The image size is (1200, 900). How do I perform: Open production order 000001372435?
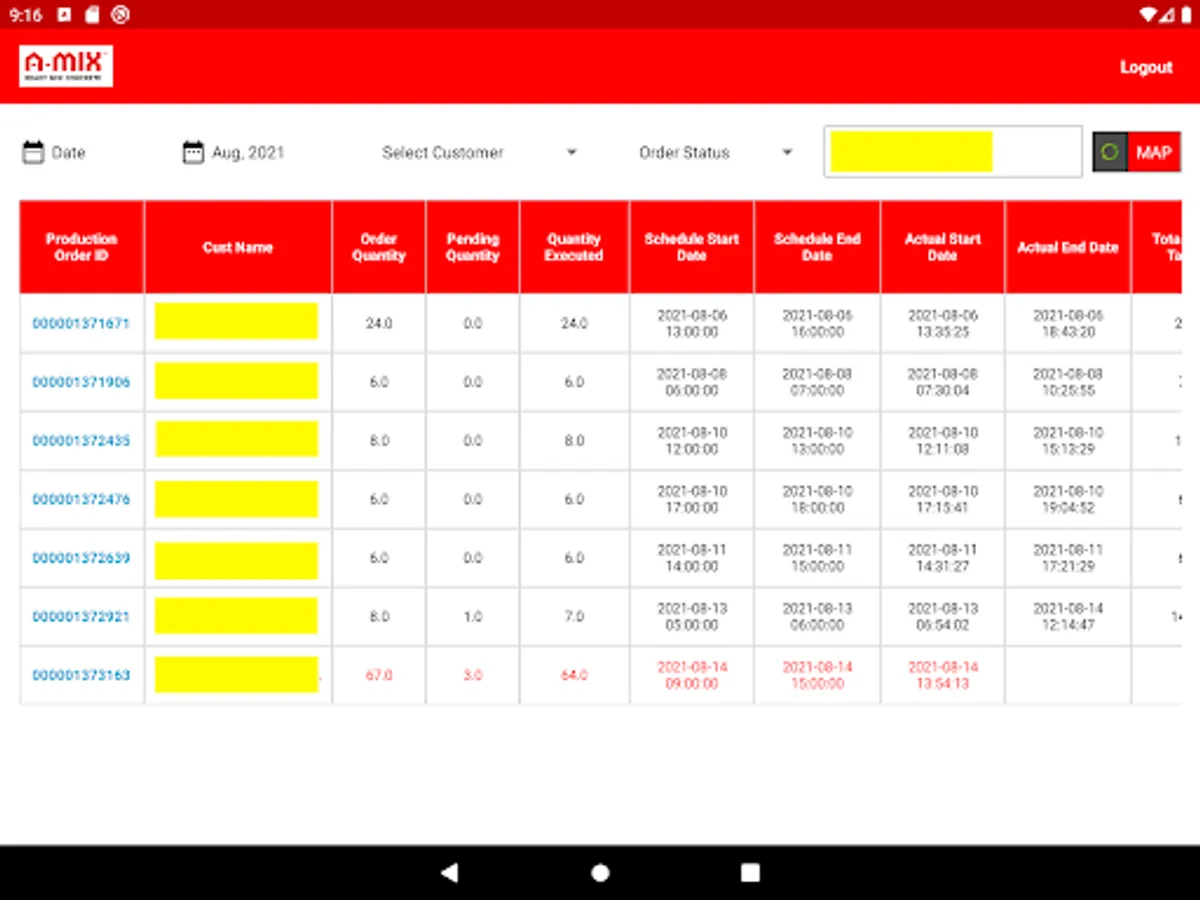tap(81, 441)
